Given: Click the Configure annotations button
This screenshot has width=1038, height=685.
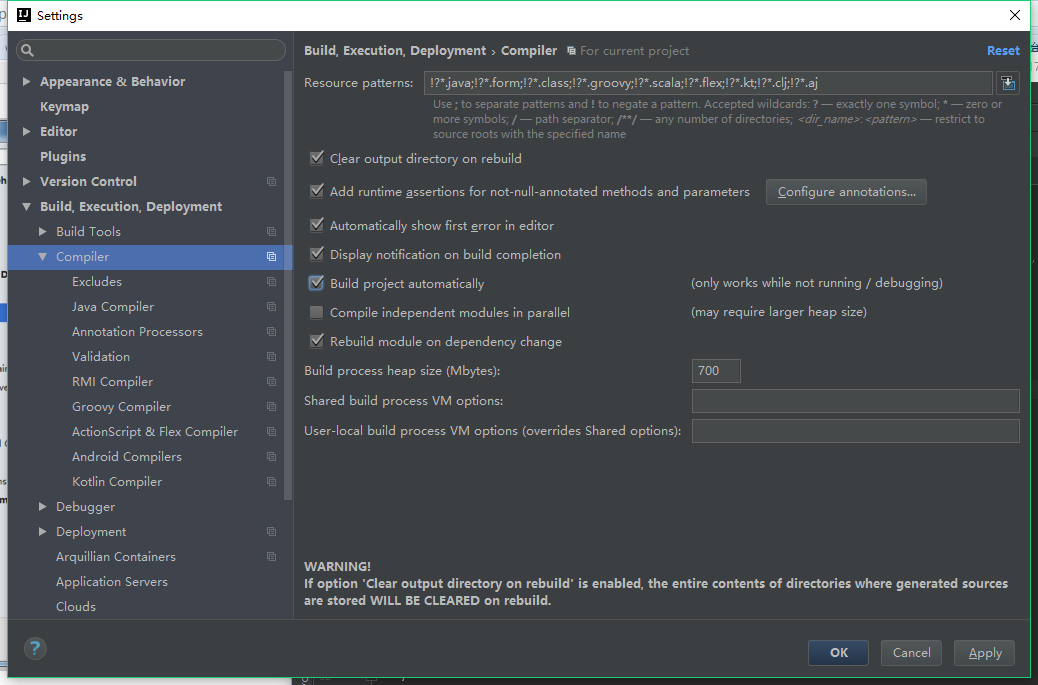Looking at the screenshot, I should click(846, 192).
